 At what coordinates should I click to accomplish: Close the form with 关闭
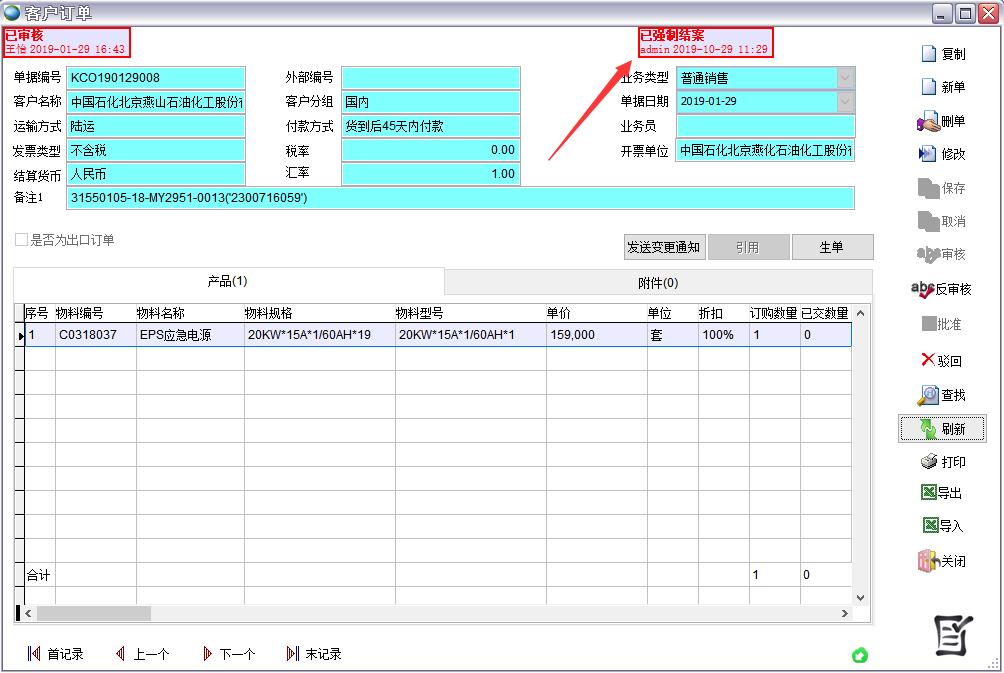coord(928,561)
